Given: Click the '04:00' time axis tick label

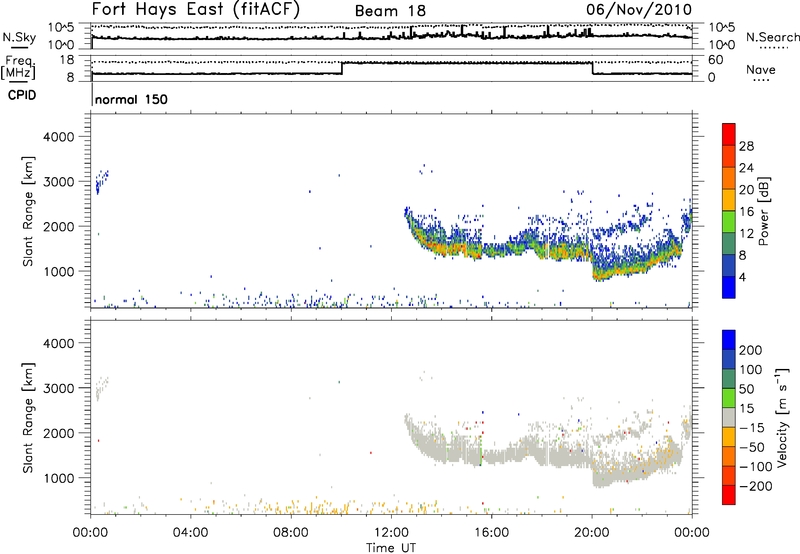Looking at the screenshot, I should (x=191, y=533).
